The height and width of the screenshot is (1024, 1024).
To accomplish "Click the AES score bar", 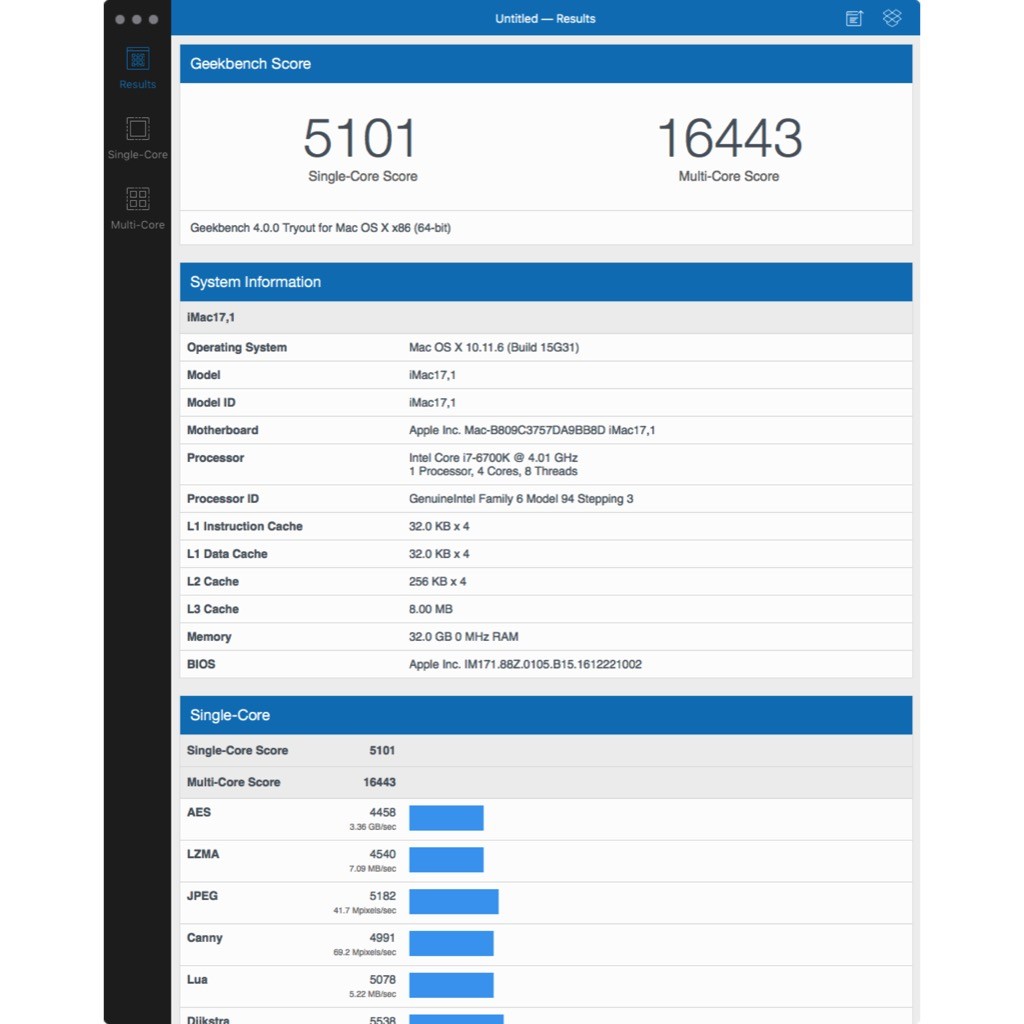I will [446, 818].
